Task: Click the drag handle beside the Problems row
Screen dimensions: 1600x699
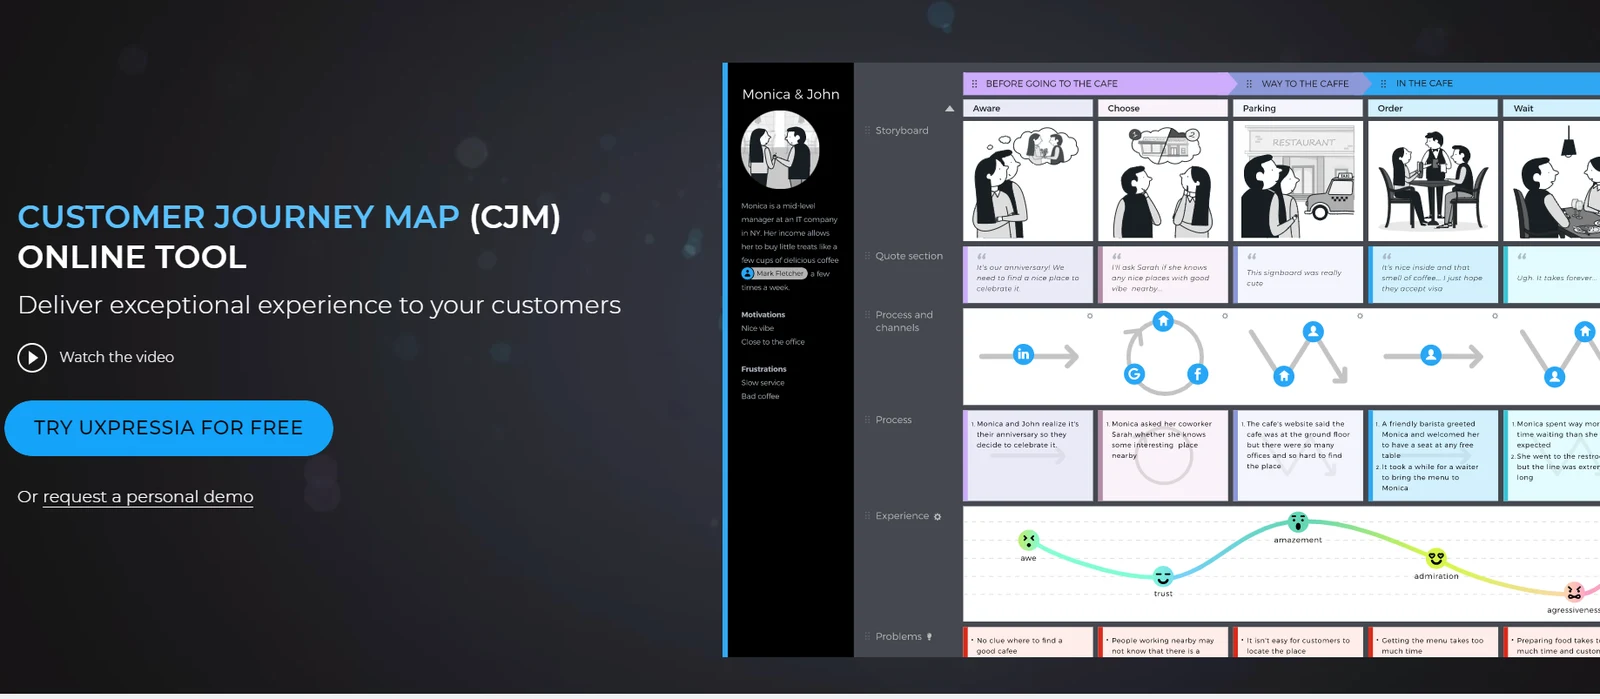Action: 867,636
